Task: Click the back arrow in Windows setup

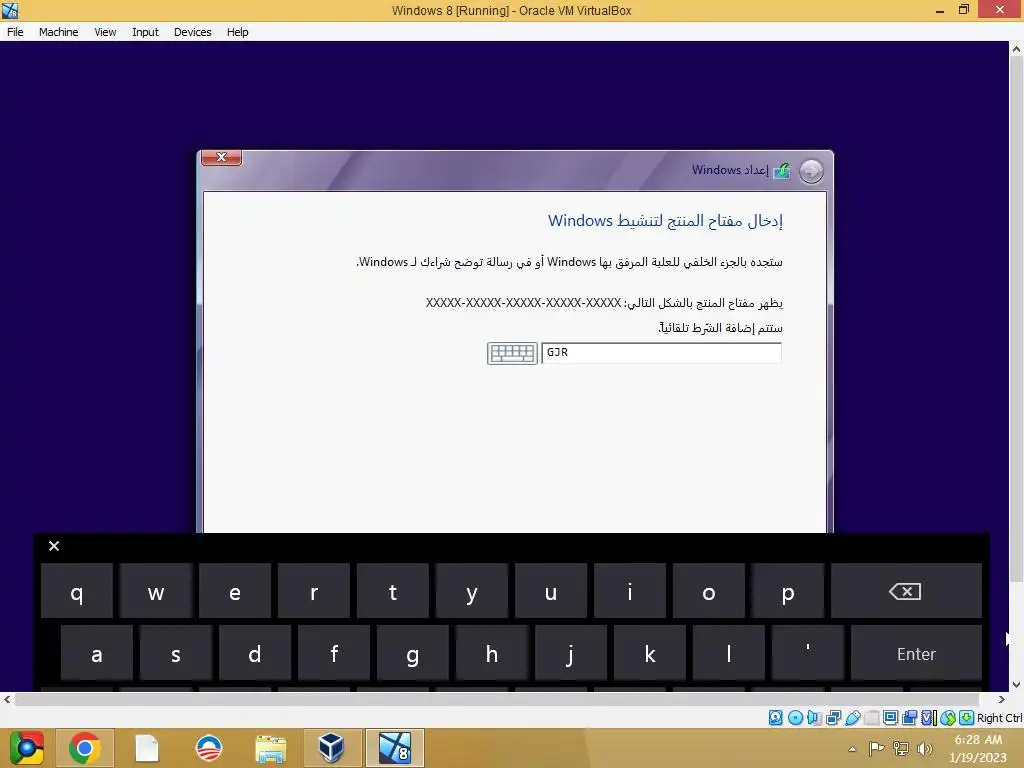Action: tap(811, 171)
